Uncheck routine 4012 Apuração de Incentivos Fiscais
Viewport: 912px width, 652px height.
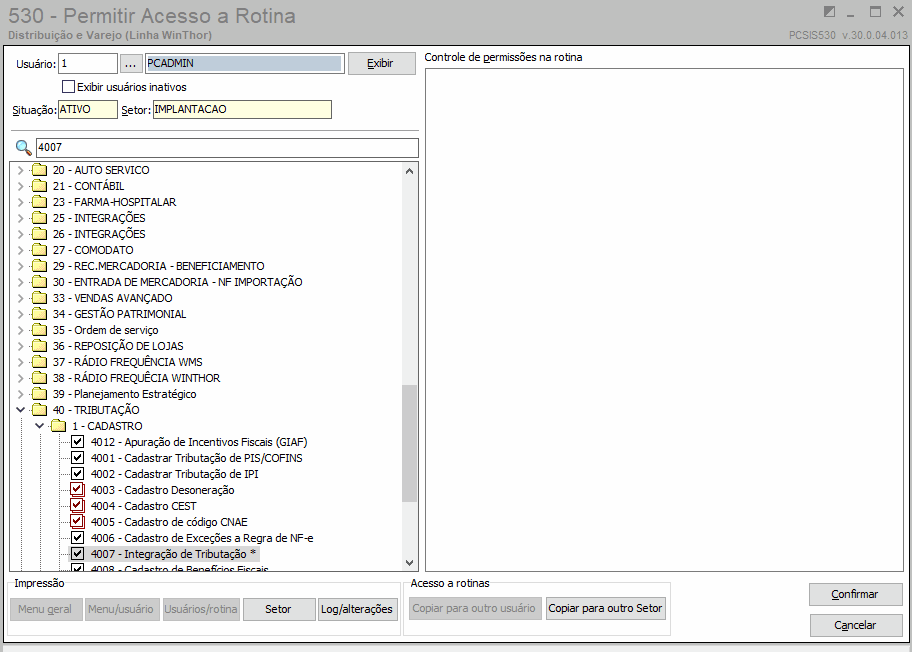click(77, 442)
